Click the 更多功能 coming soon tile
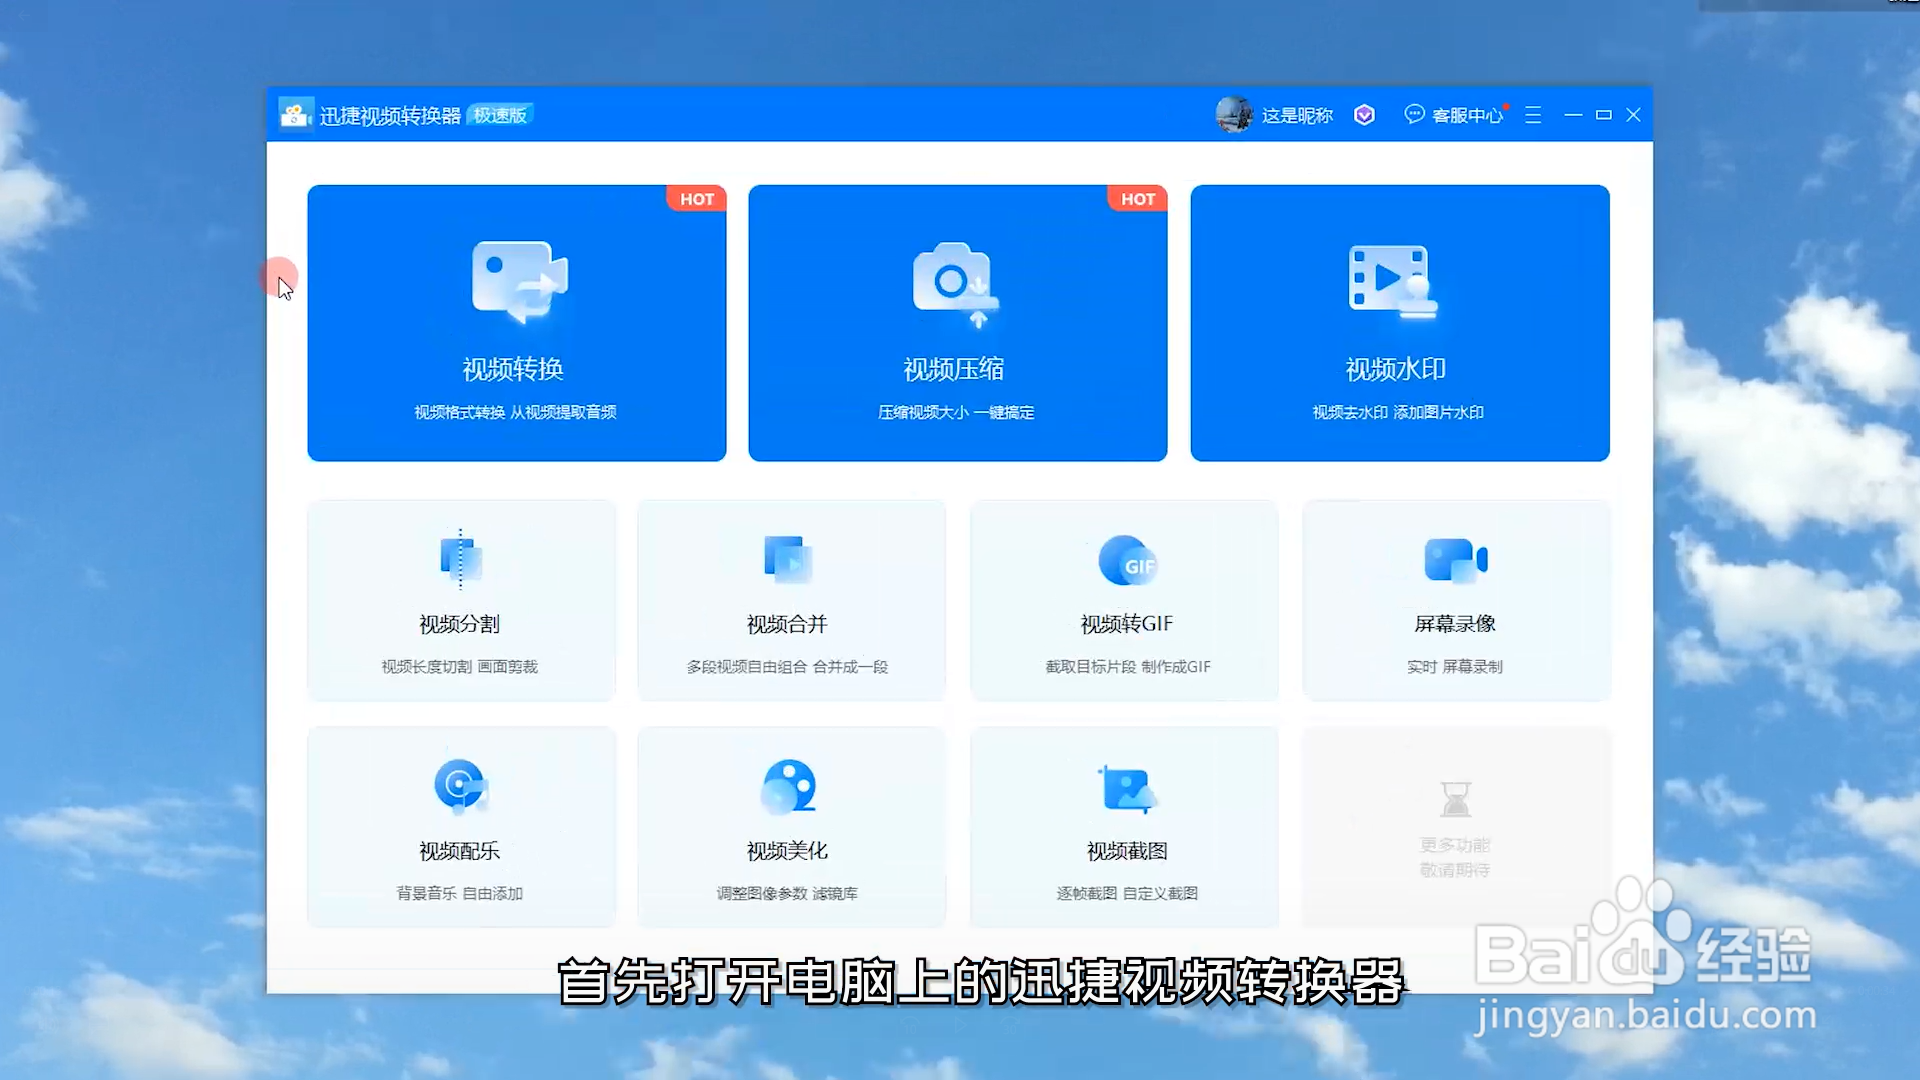Viewport: 1920px width, 1080px height. point(1456,826)
